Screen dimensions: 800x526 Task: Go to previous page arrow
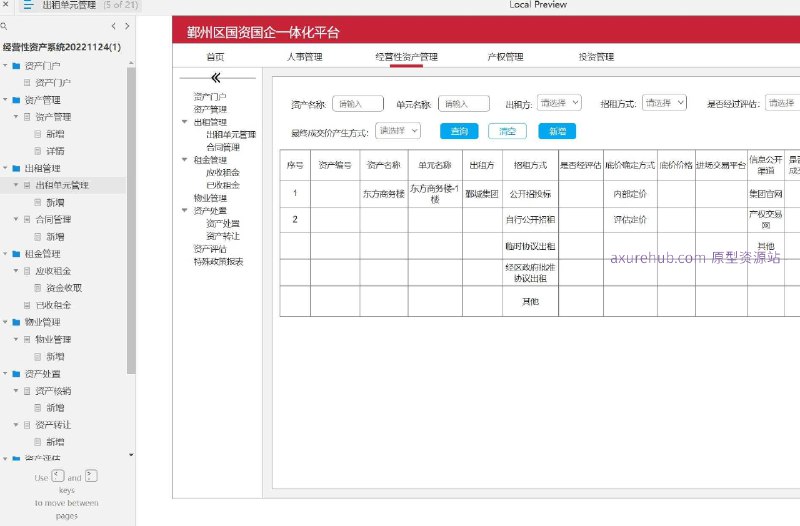tap(114, 26)
